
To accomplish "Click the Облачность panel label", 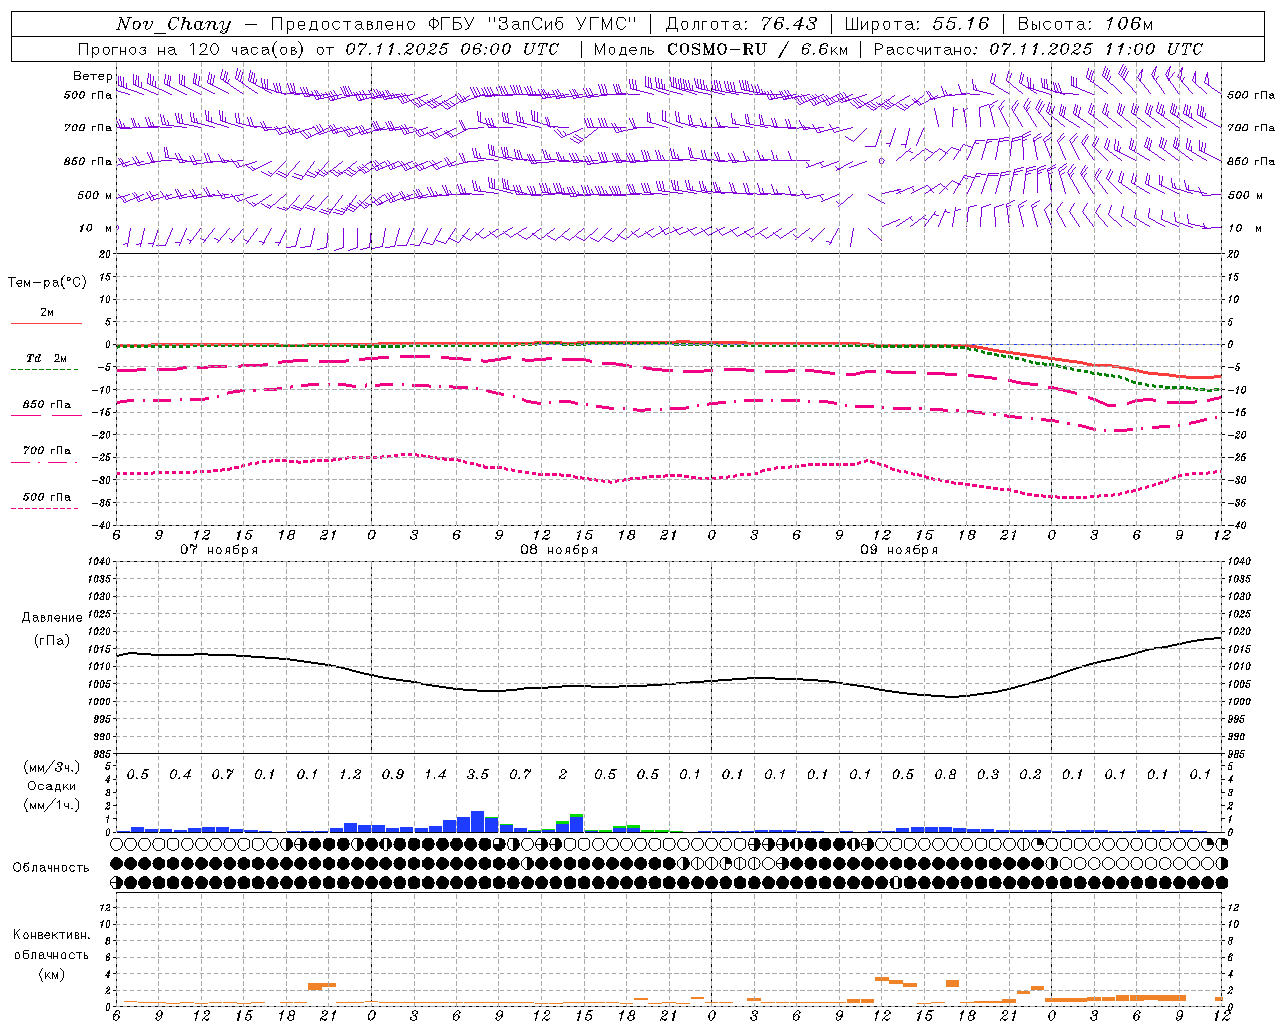I will point(51,867).
